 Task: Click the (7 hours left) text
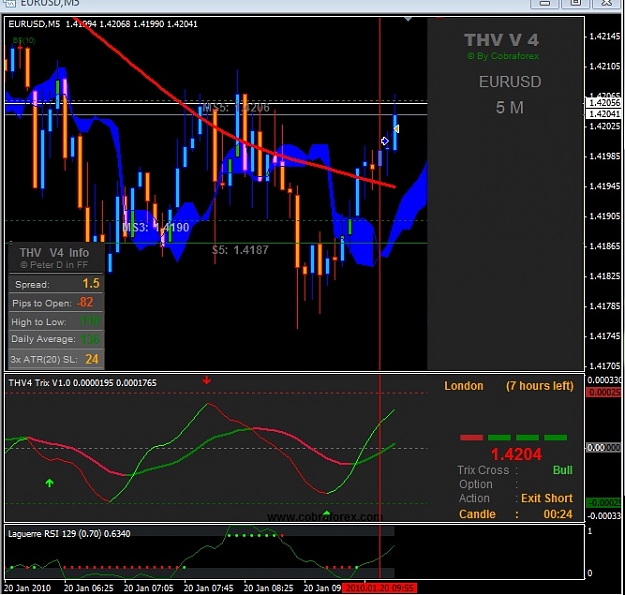(x=540, y=386)
